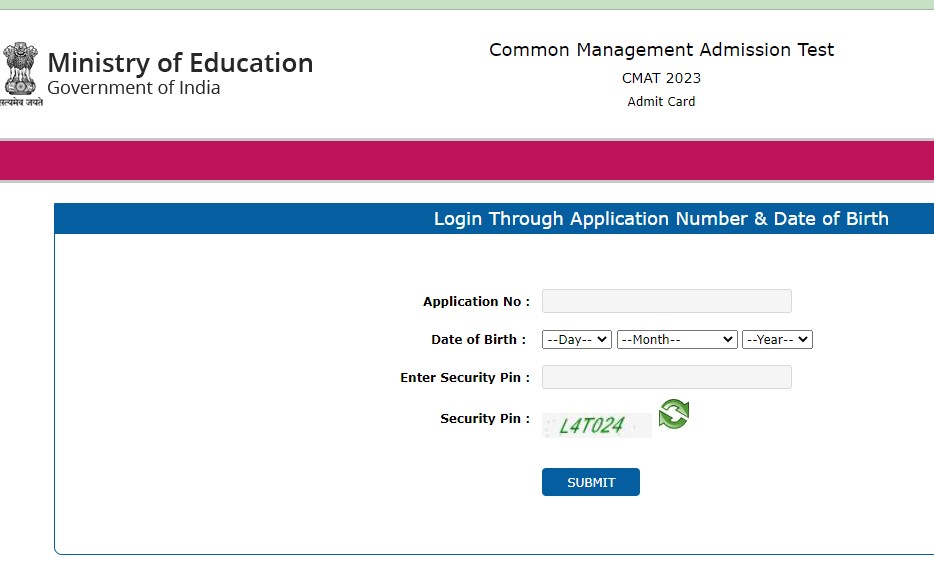Focus the Application No input field

(x=666, y=301)
